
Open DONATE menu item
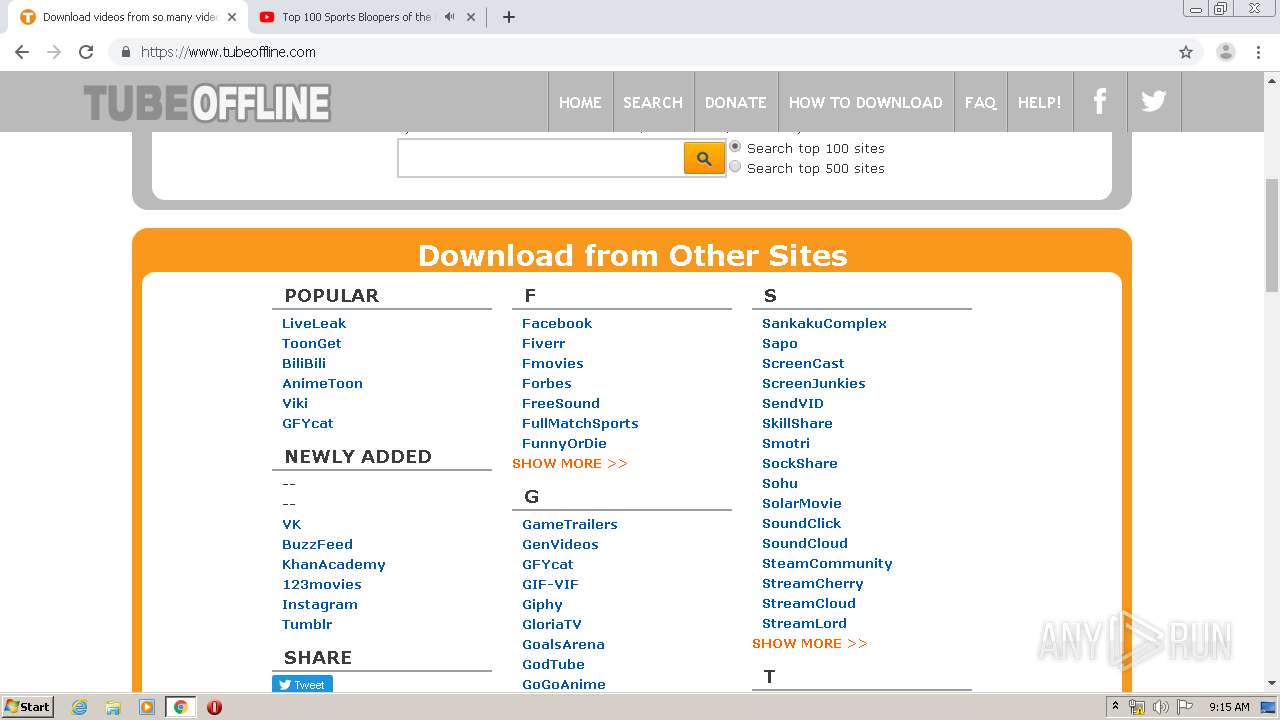coord(735,102)
